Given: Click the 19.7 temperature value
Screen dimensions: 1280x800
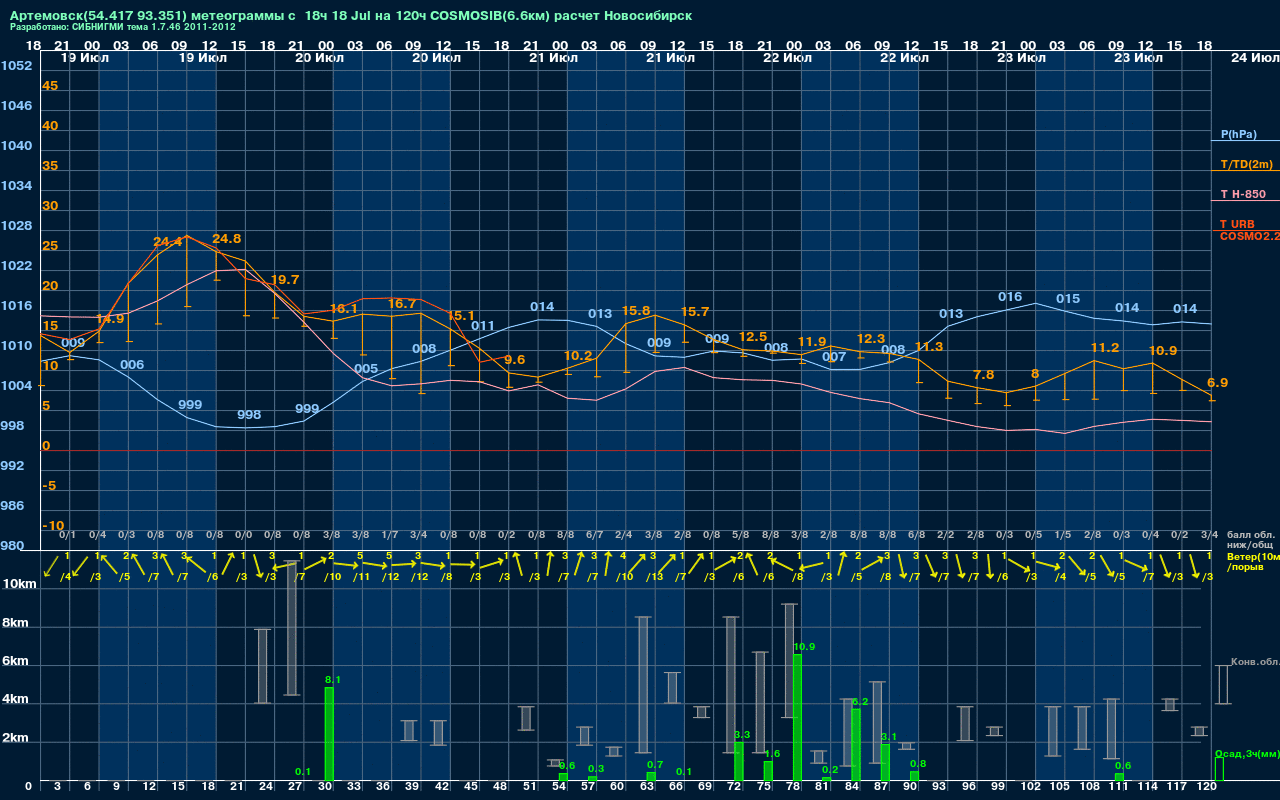Looking at the screenshot, I should [x=285, y=280].
